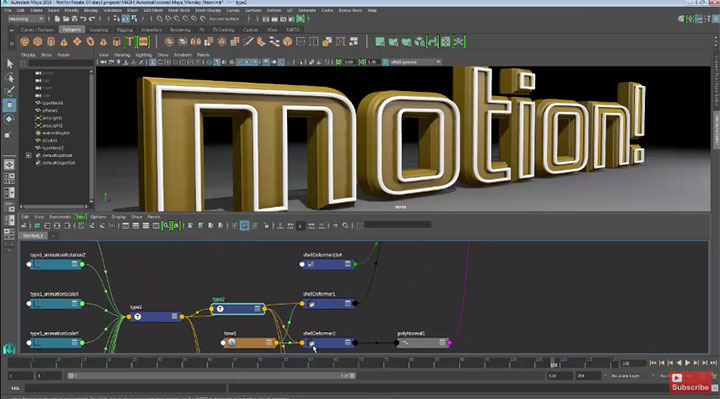Viewport: 720px width, 399px height.
Task: Click the New Scene icon
Action: (57, 19)
